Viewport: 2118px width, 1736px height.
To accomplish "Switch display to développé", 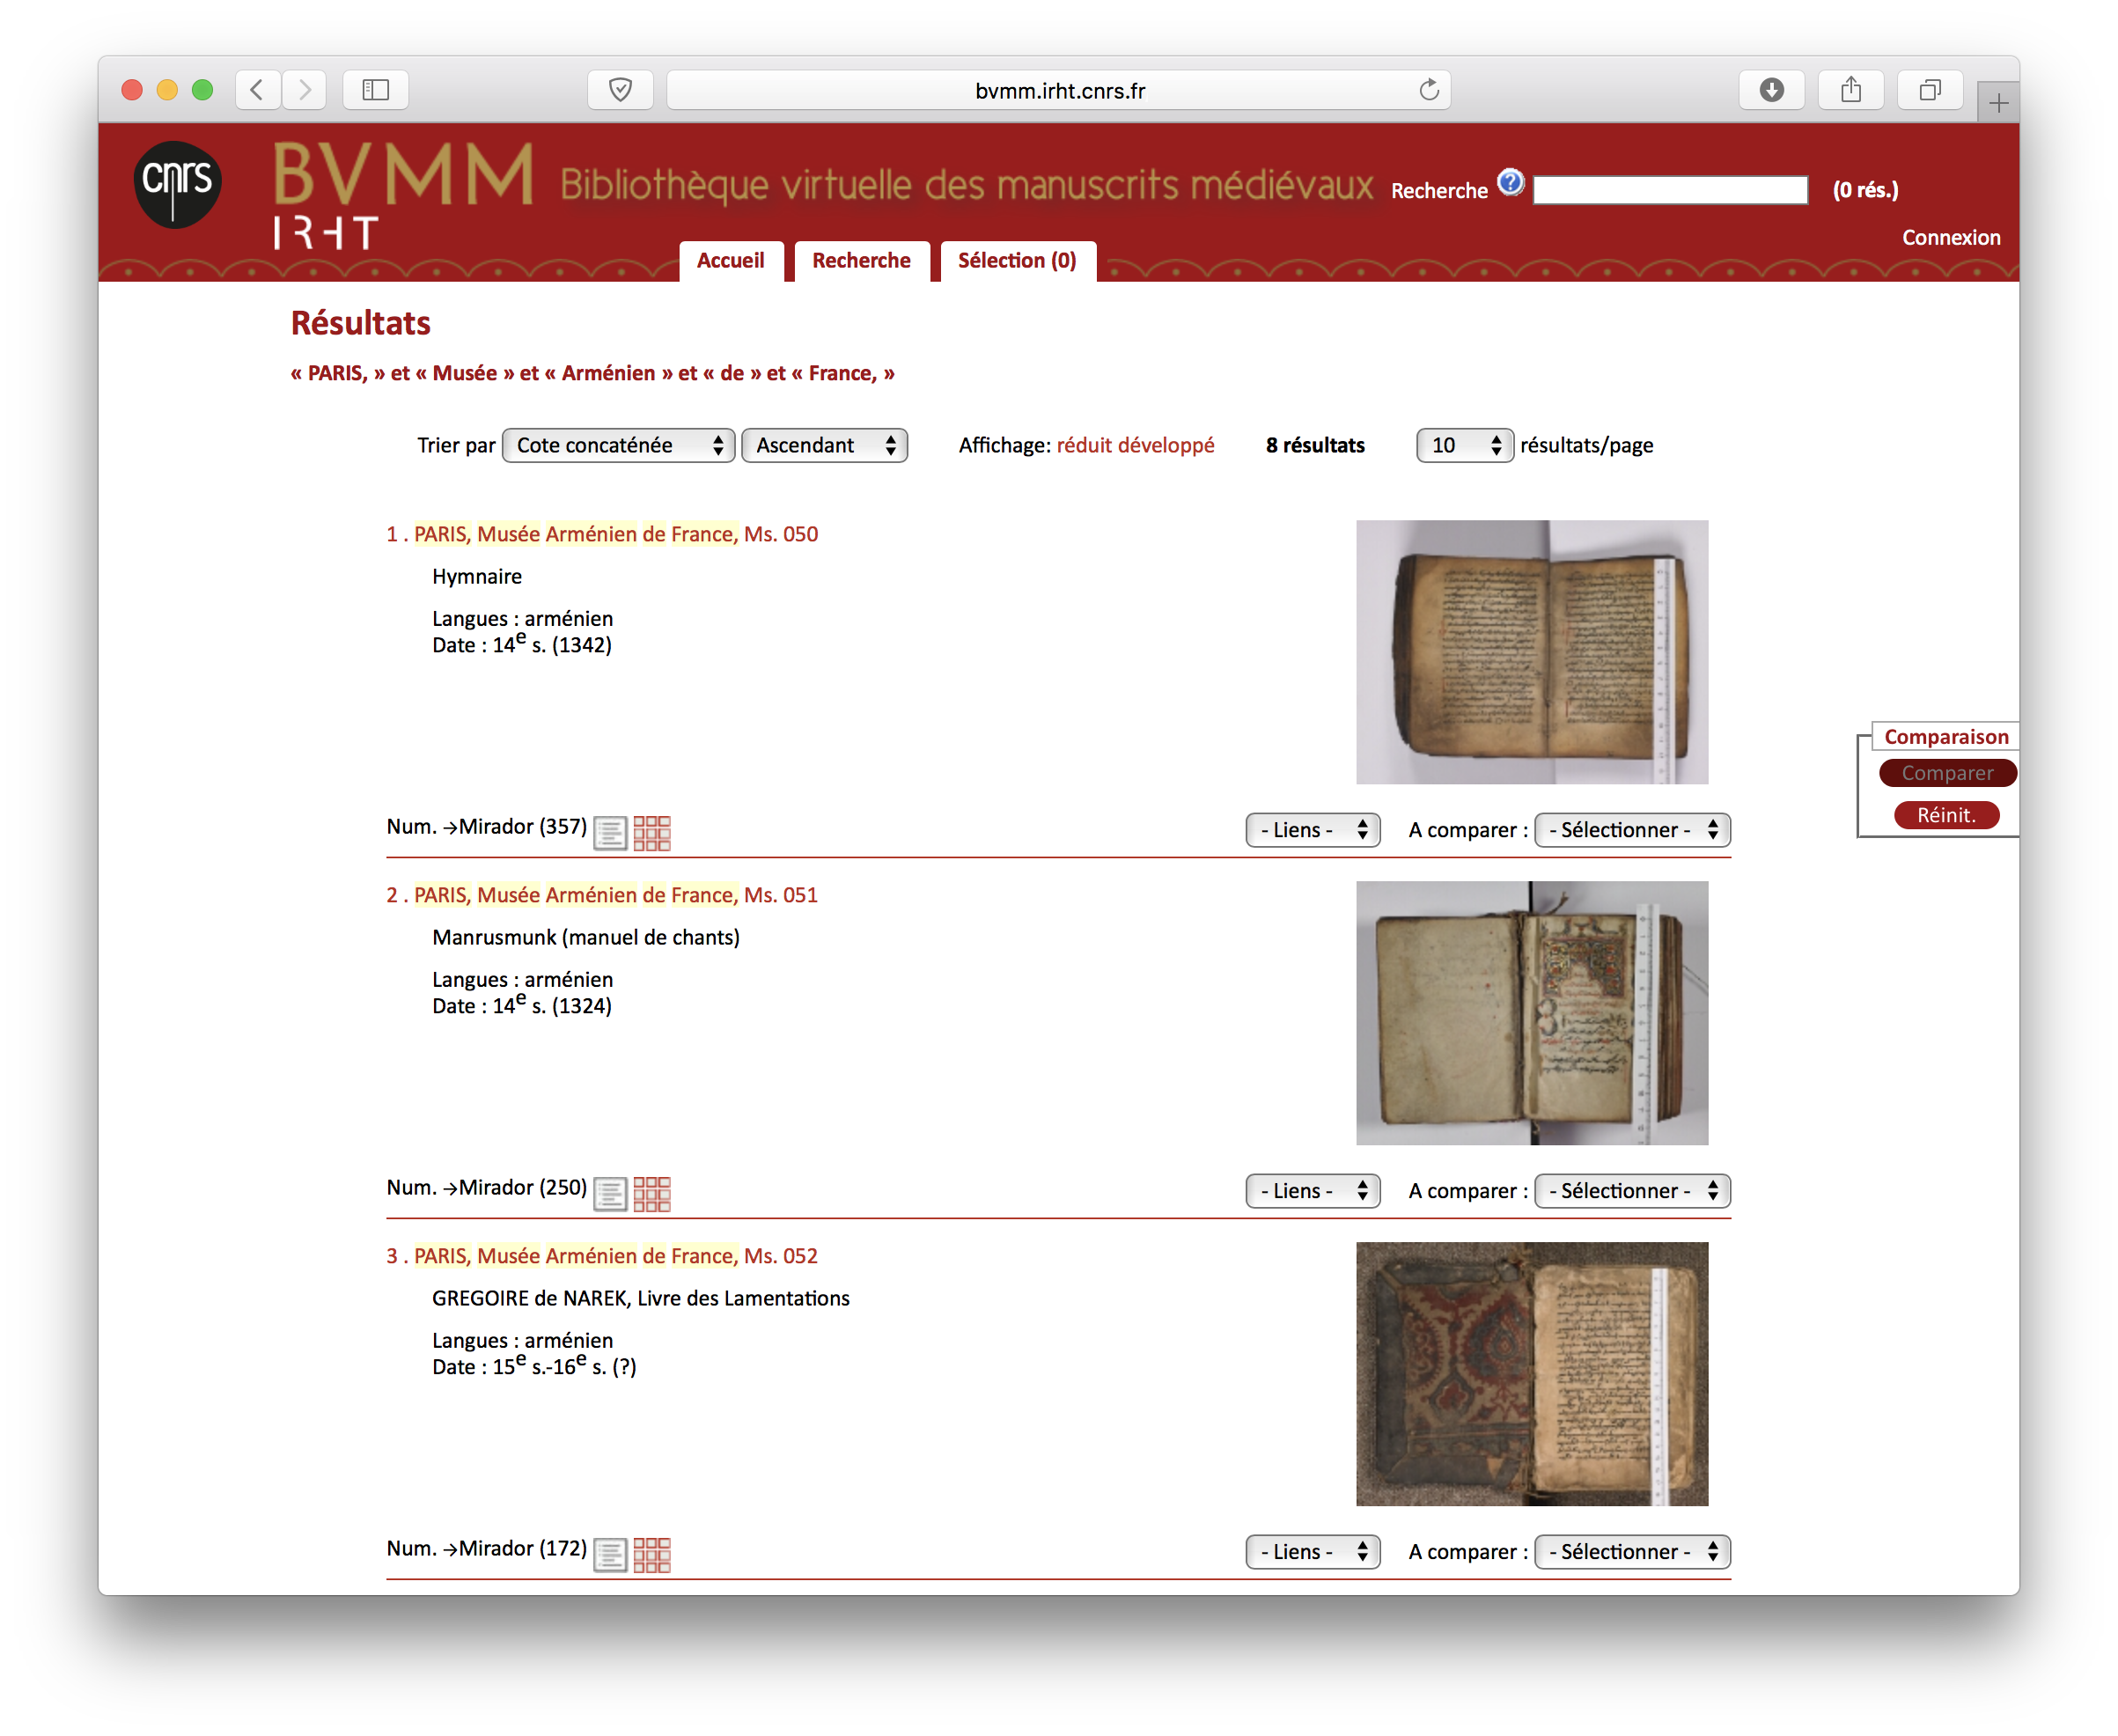I will [x=1167, y=445].
